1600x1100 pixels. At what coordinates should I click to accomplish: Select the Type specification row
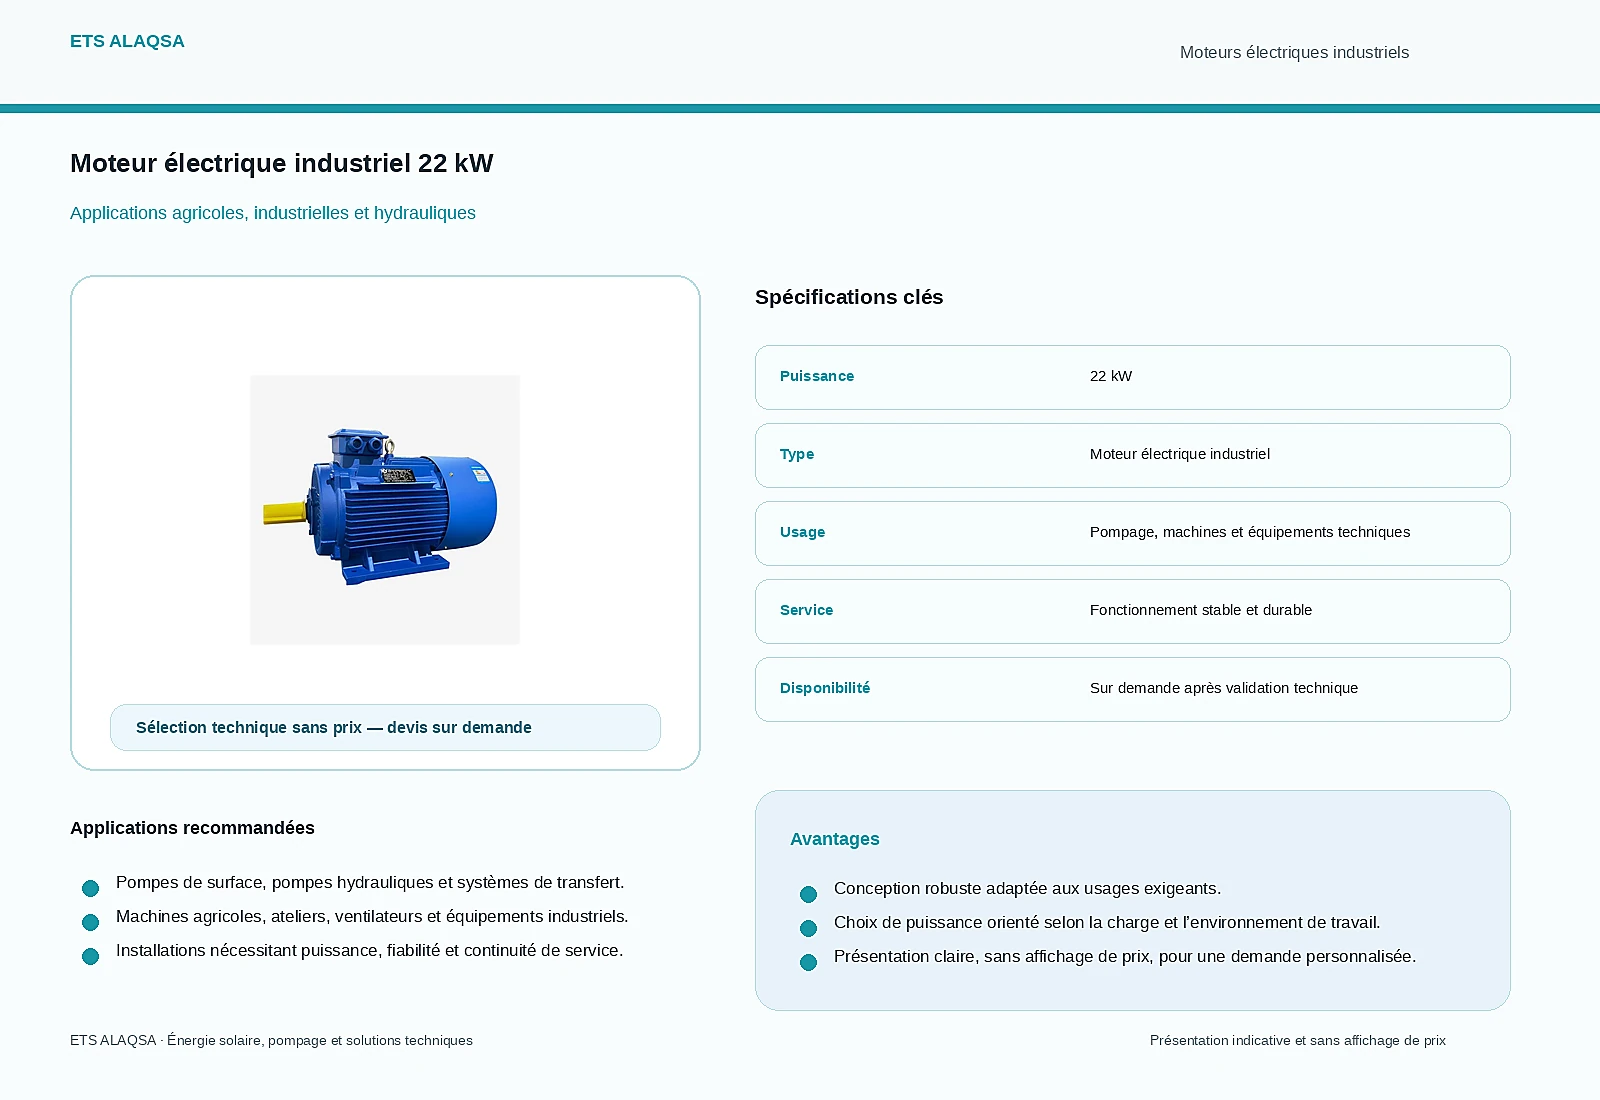point(1133,455)
